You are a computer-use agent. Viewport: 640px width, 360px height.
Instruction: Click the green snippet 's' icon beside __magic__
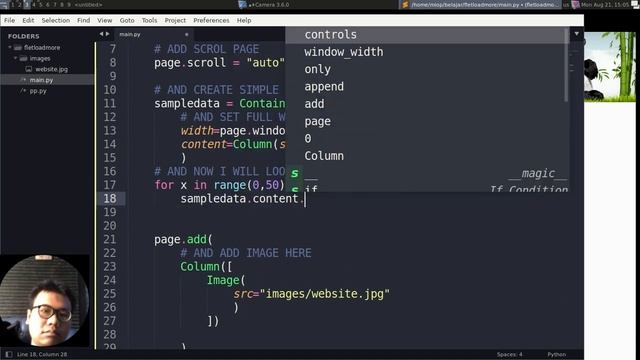(x=294, y=173)
